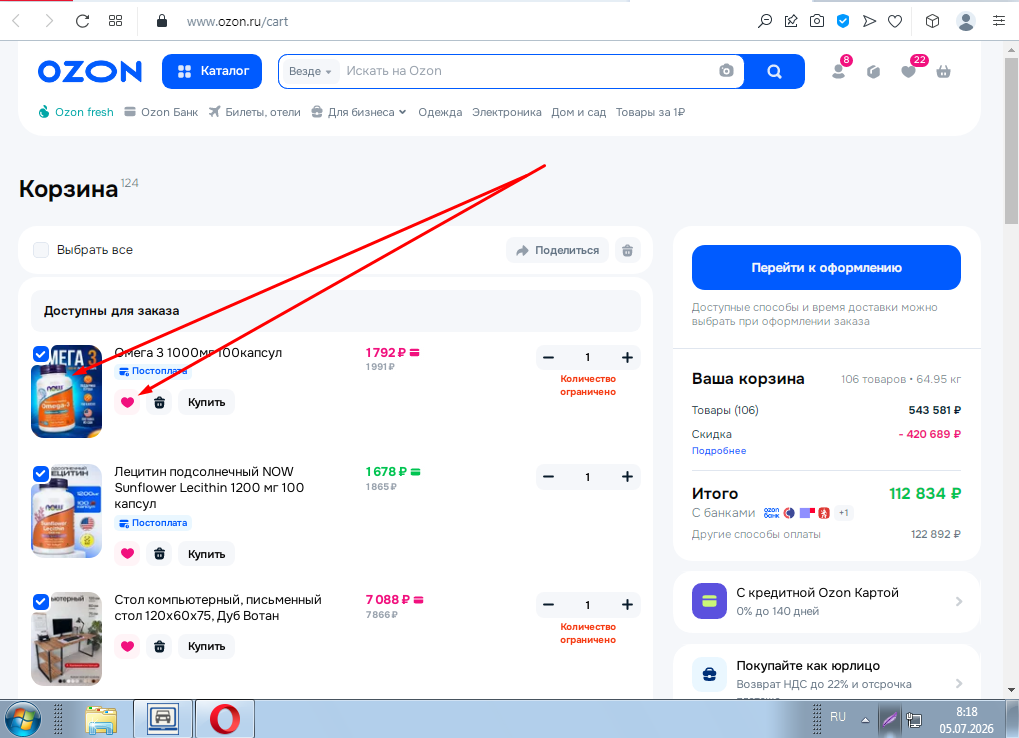
Task: Open the Лецитин product thumbnail
Action: coord(67,511)
